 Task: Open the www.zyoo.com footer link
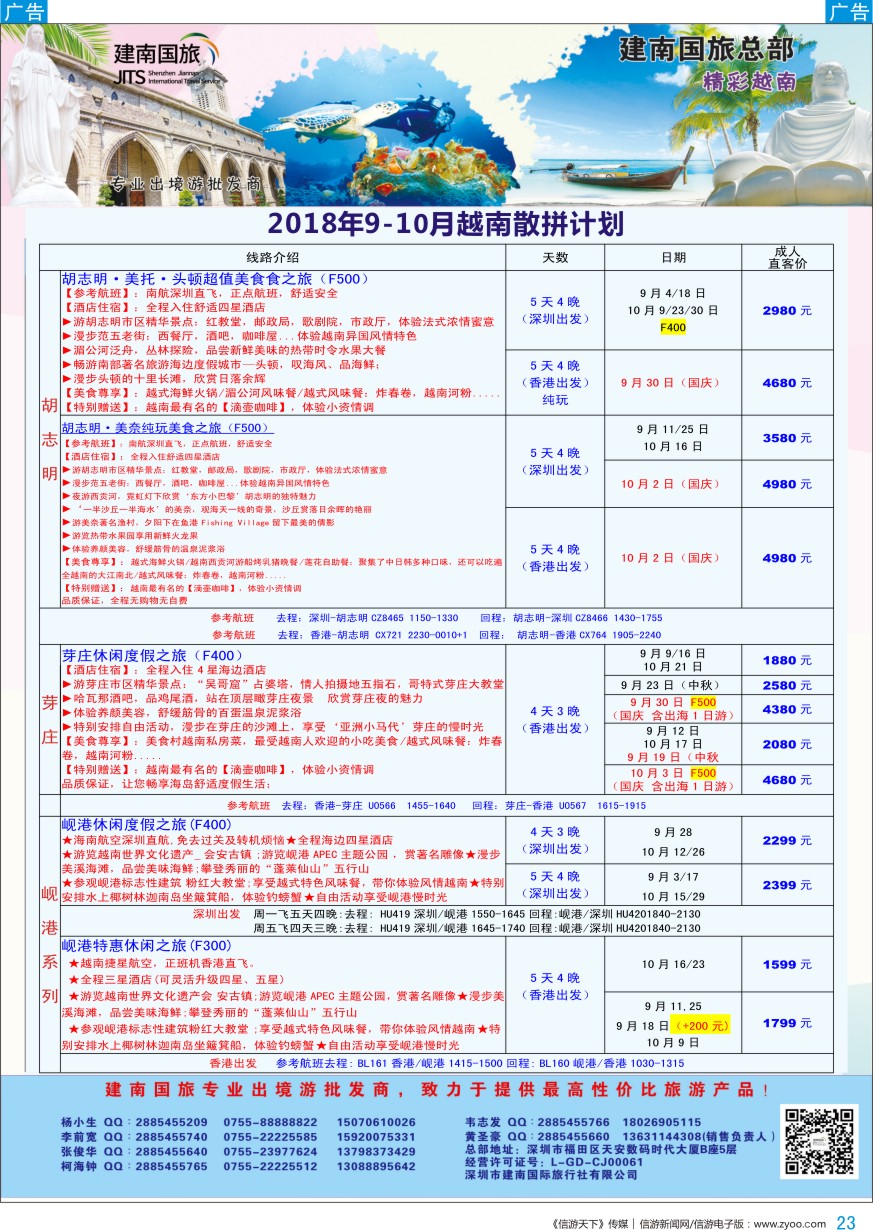click(x=789, y=1223)
